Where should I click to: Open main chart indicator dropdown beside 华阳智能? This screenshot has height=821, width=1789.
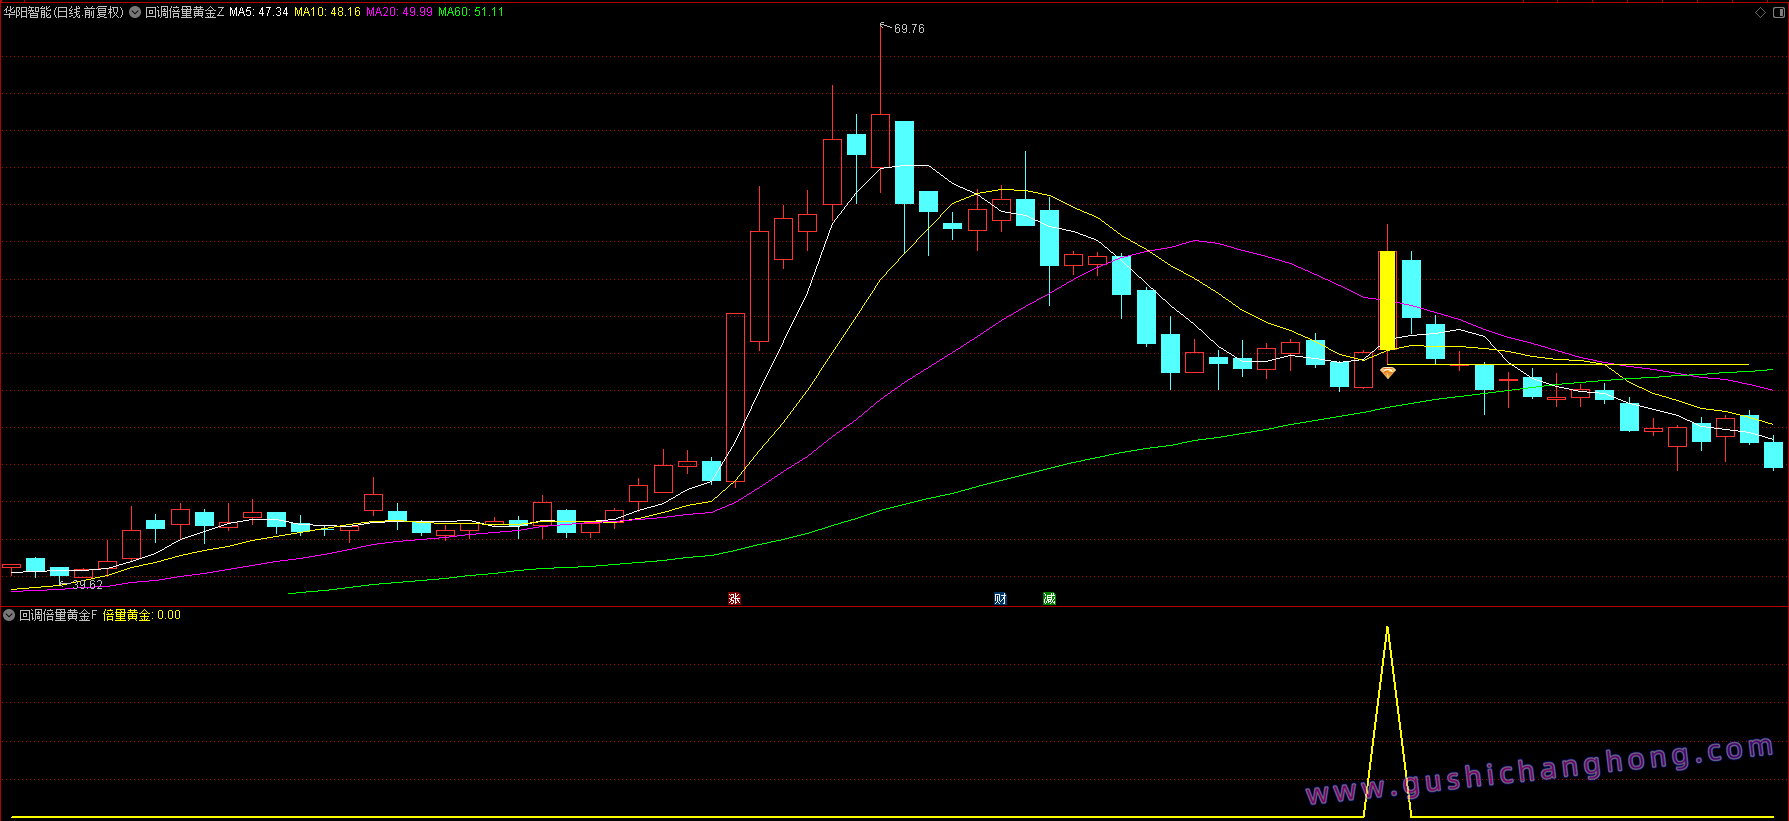pyautogui.click(x=135, y=12)
